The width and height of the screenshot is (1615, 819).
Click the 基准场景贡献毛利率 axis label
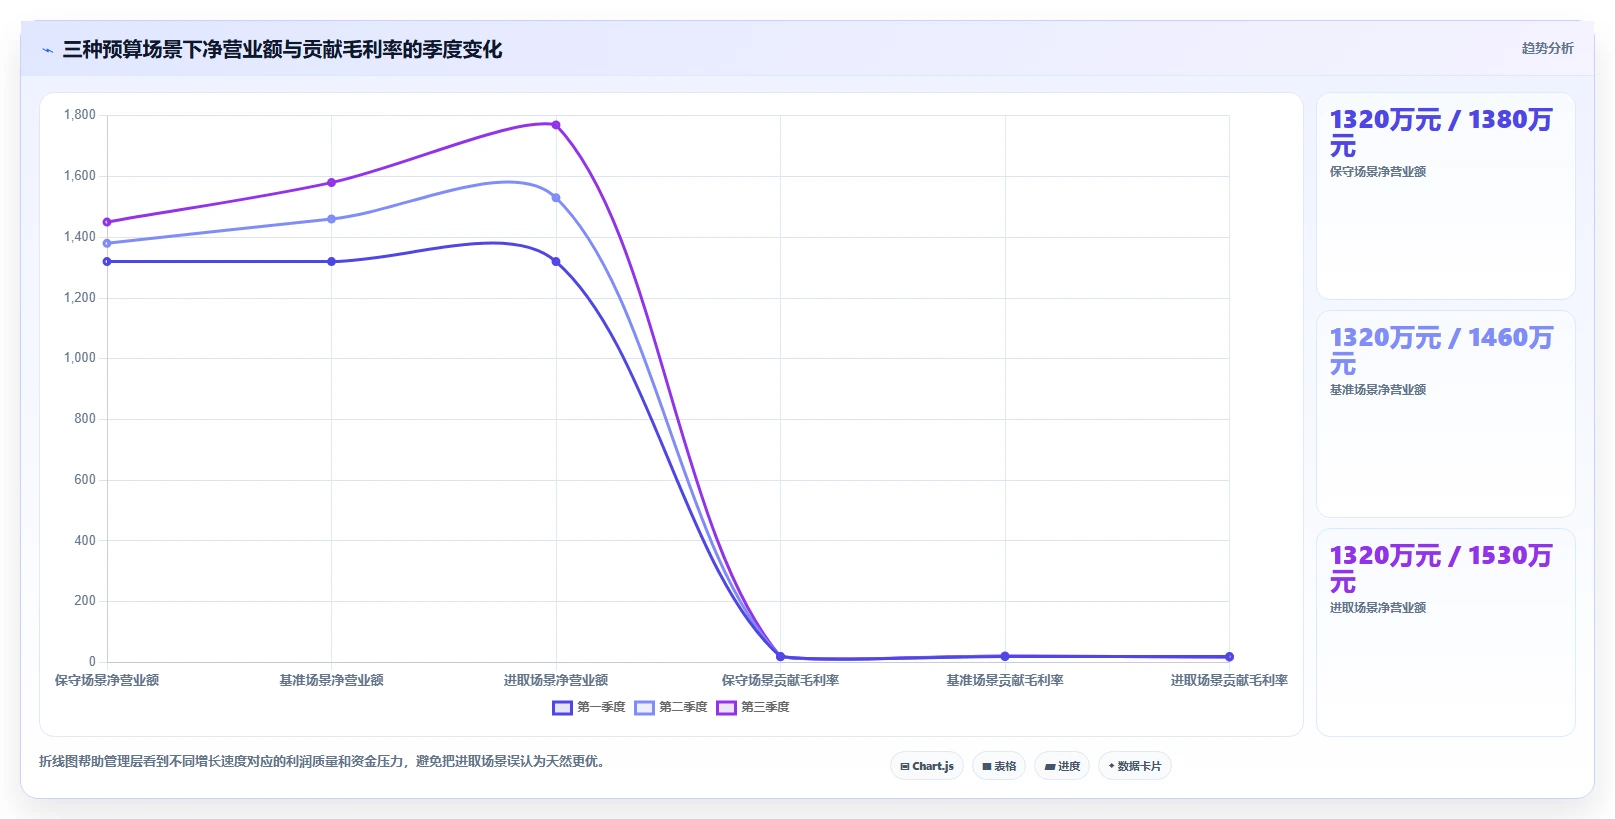pos(1005,680)
